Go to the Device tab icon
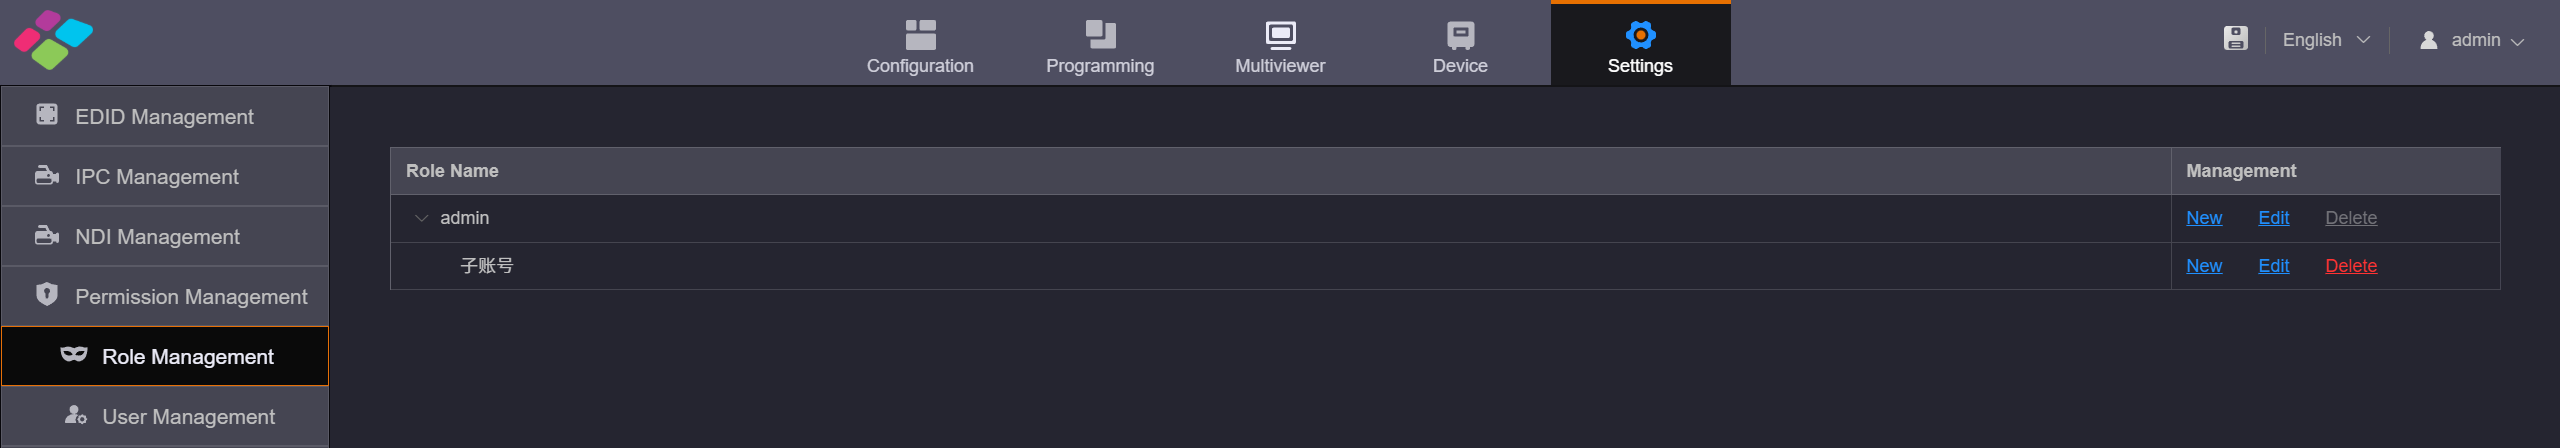The width and height of the screenshot is (2560, 448). (x=1460, y=35)
